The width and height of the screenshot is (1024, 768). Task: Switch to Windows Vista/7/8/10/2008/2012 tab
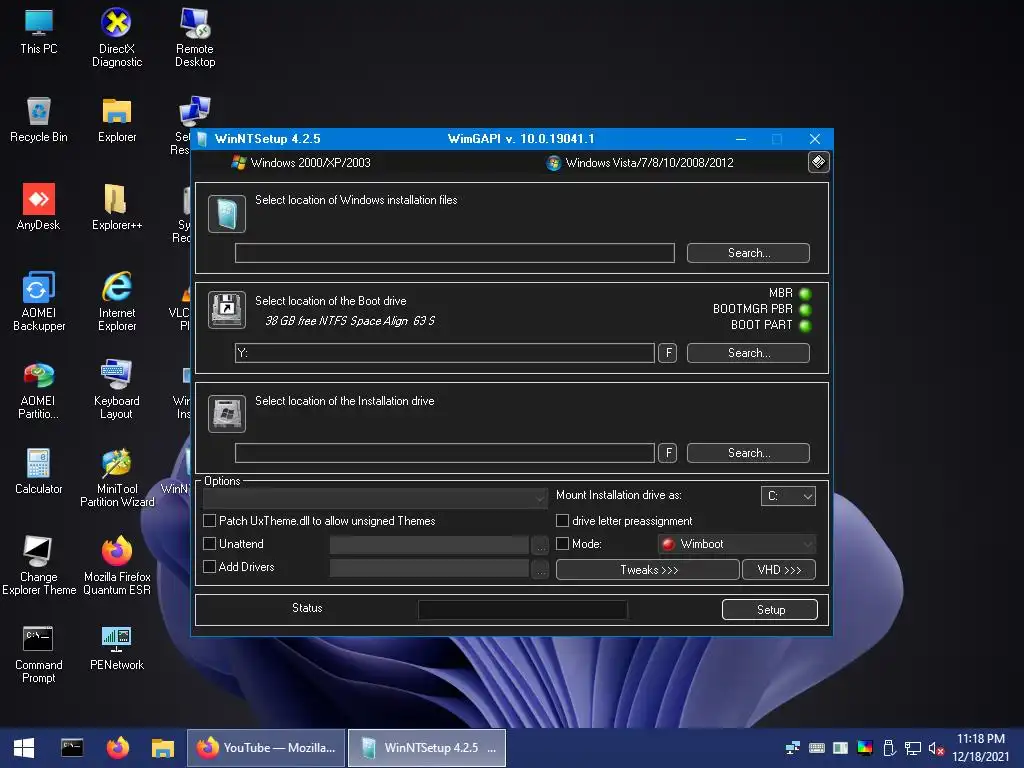click(640, 163)
